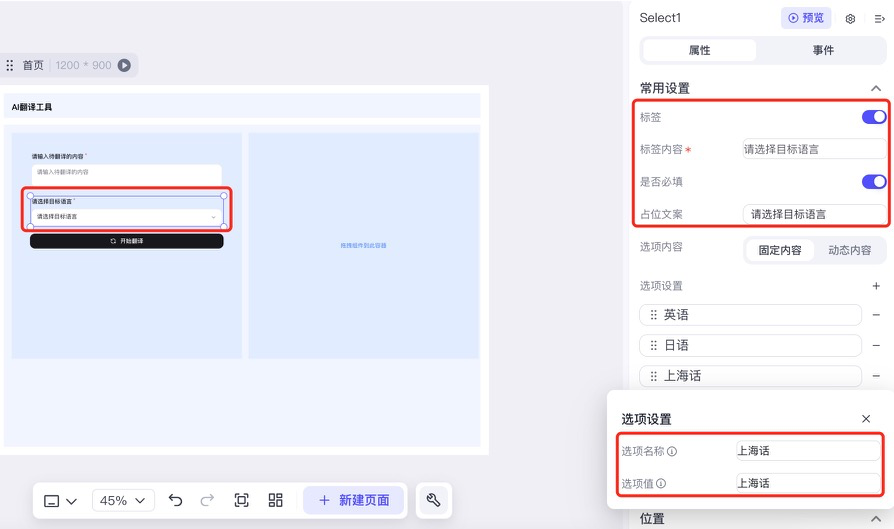Click the 新建页面 button

coord(354,500)
